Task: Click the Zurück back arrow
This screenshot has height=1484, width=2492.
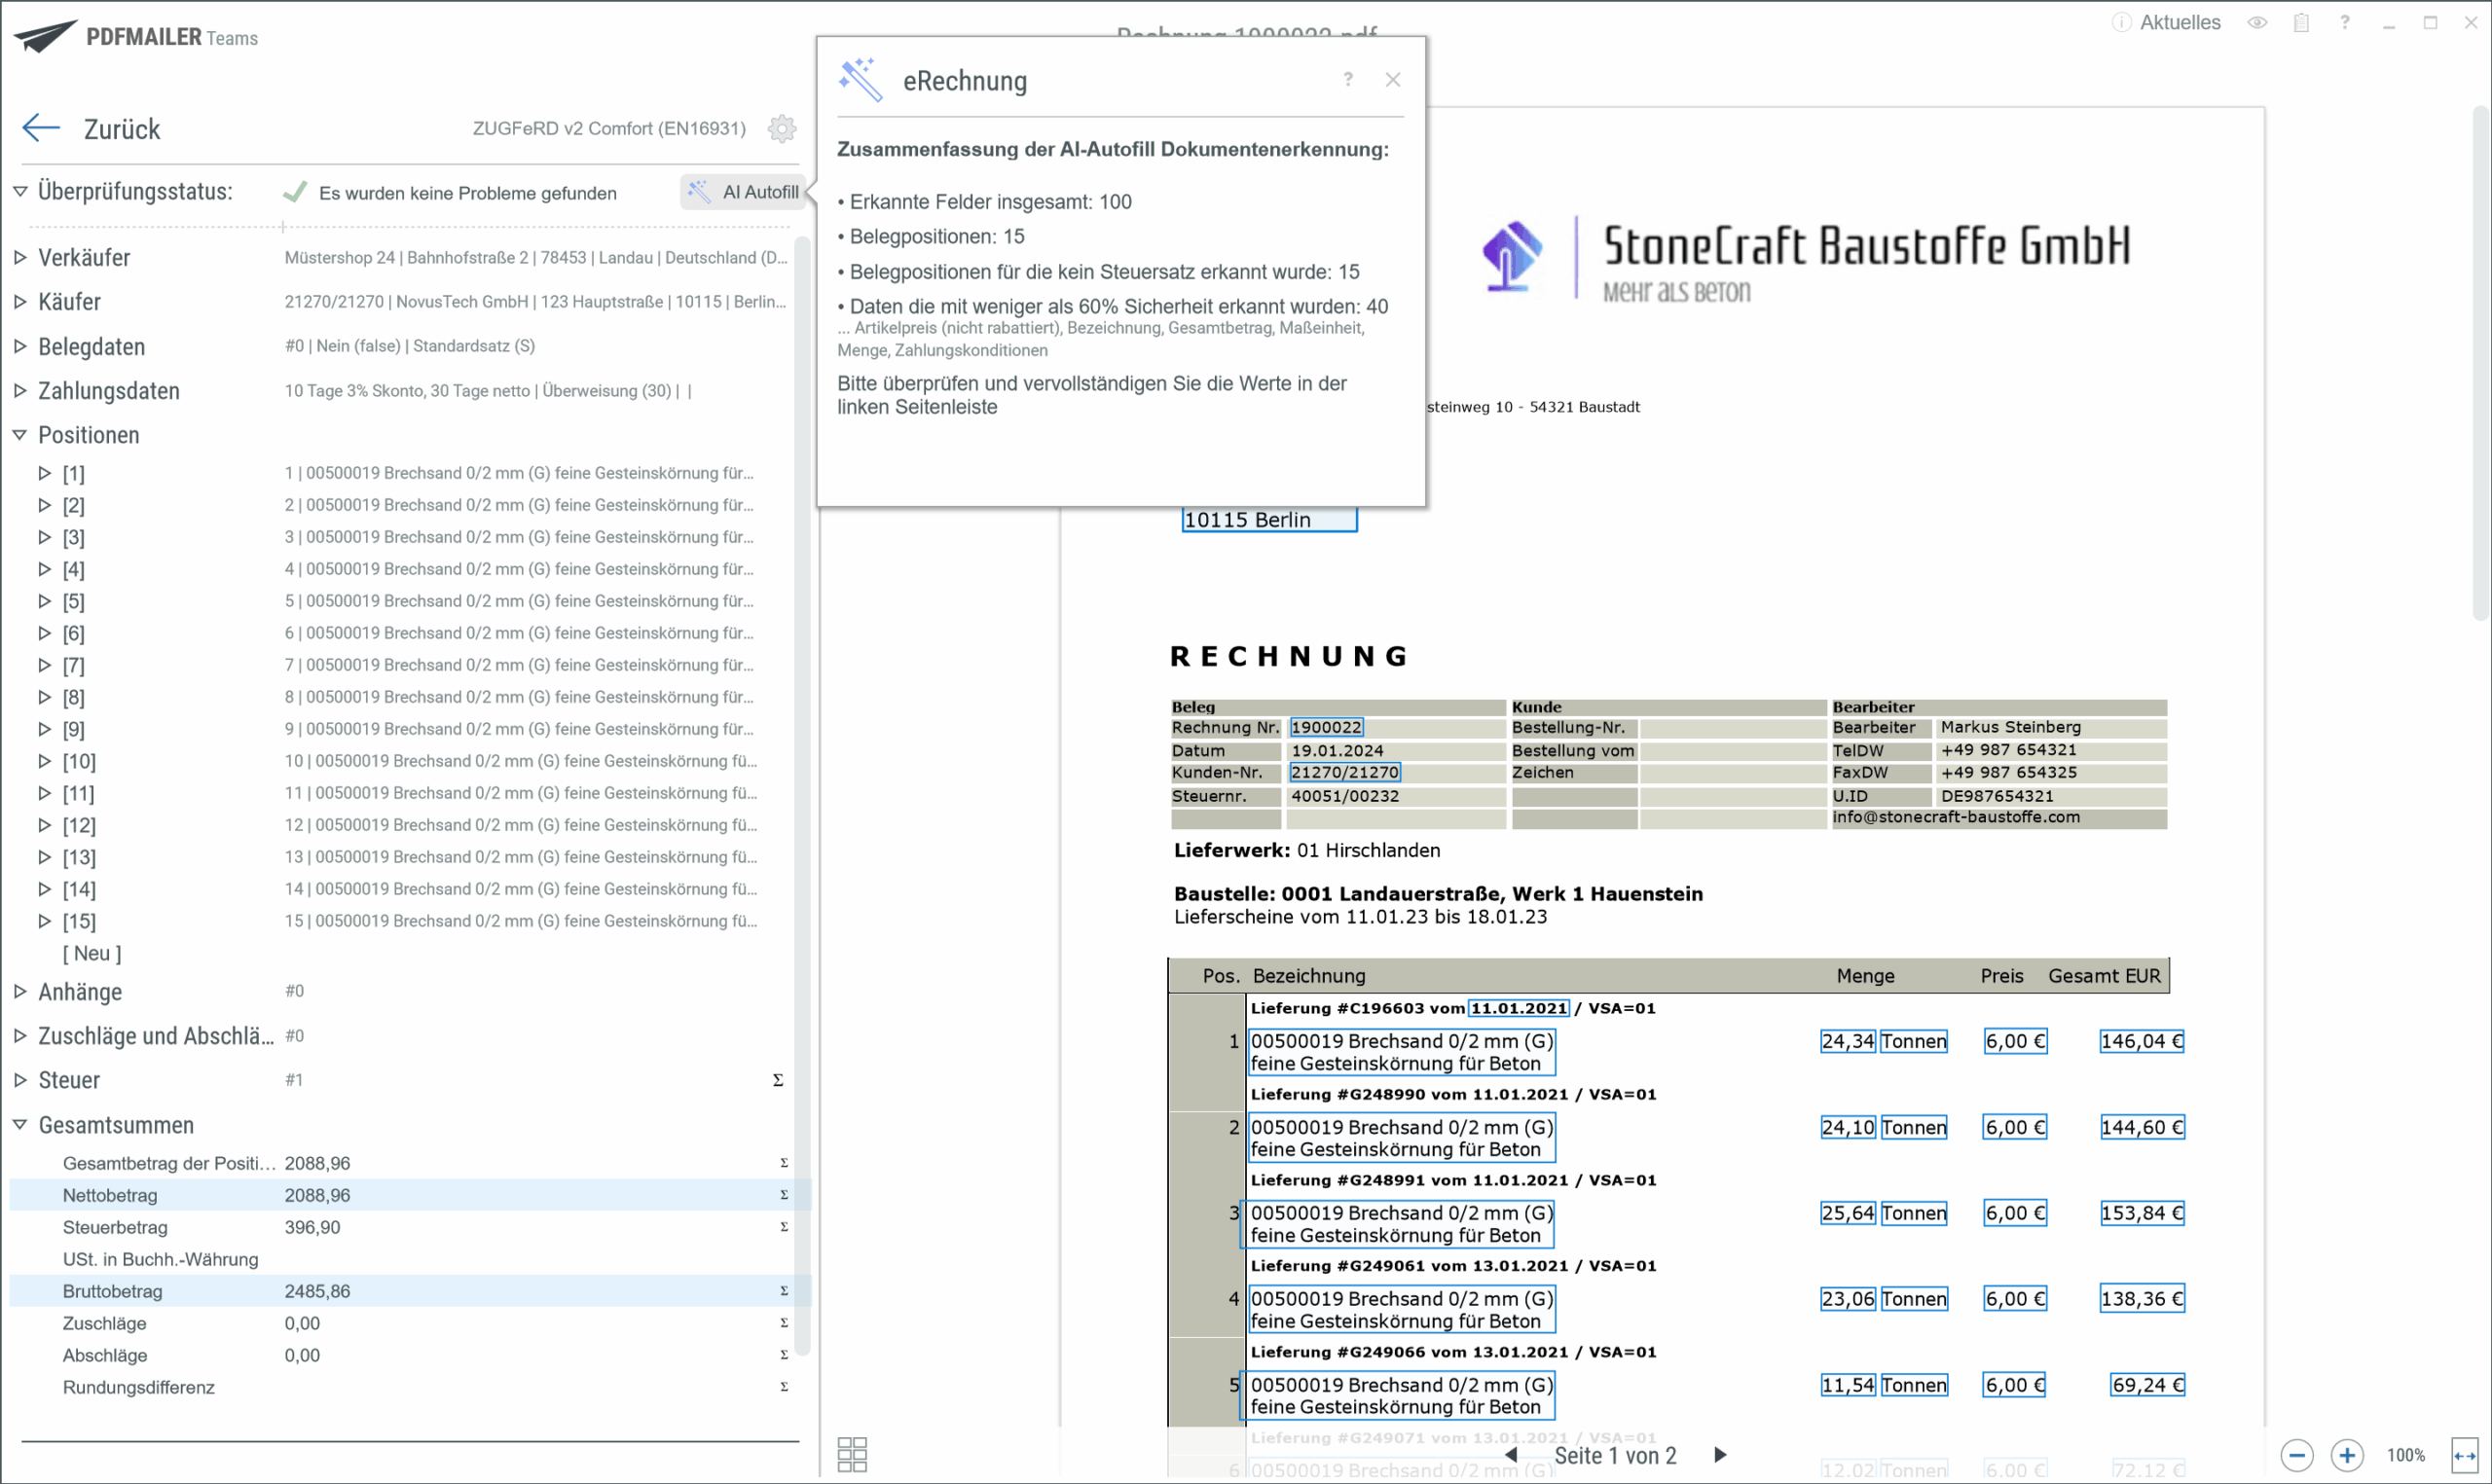Action: tap(41, 128)
